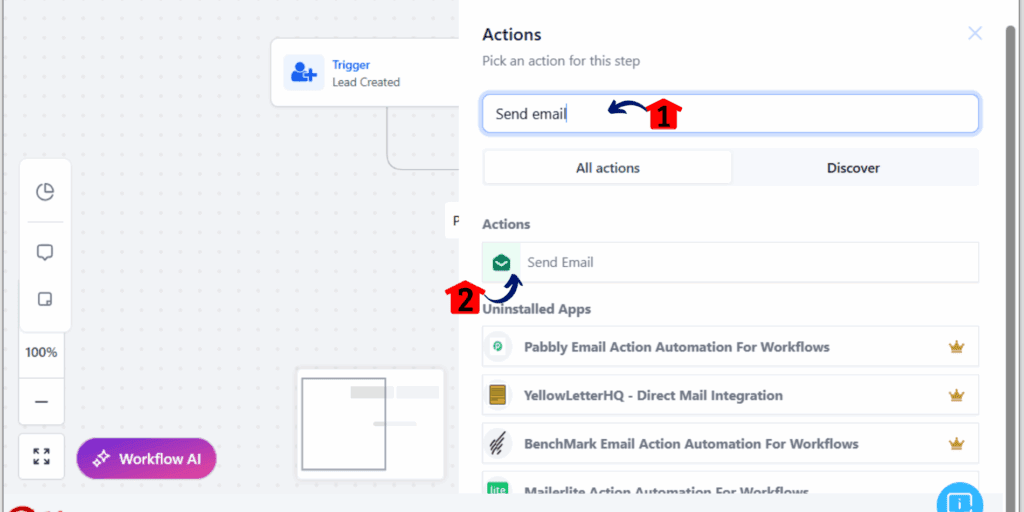Zoom out with the minus button
This screenshot has height=512, width=1024.
coord(42,402)
